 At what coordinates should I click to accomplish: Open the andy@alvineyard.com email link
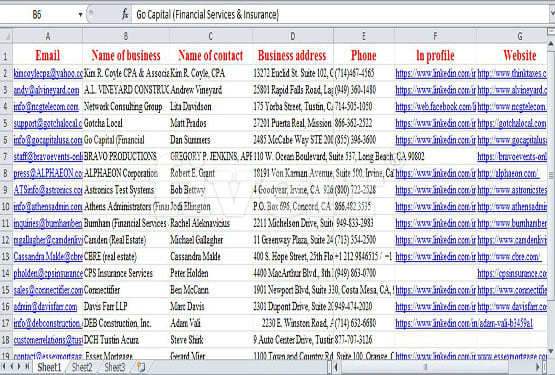pyautogui.click(x=46, y=90)
